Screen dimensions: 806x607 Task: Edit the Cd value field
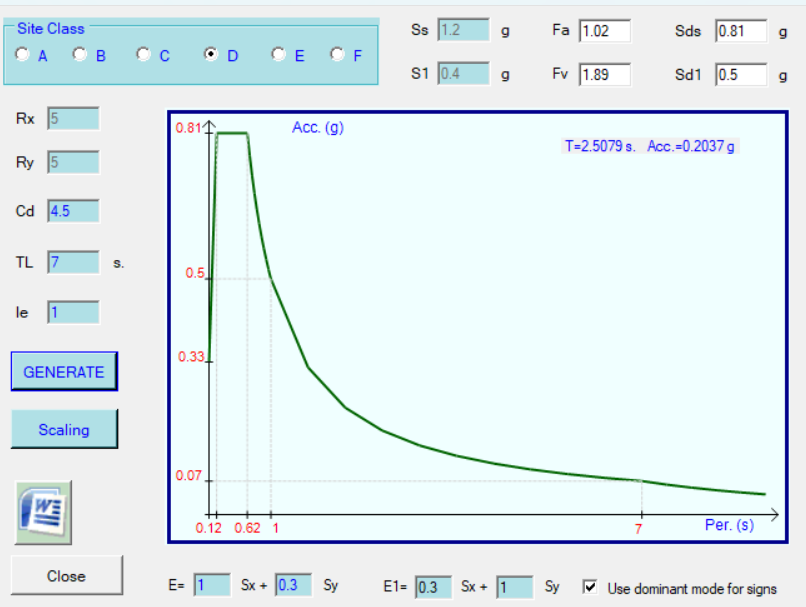pos(74,211)
